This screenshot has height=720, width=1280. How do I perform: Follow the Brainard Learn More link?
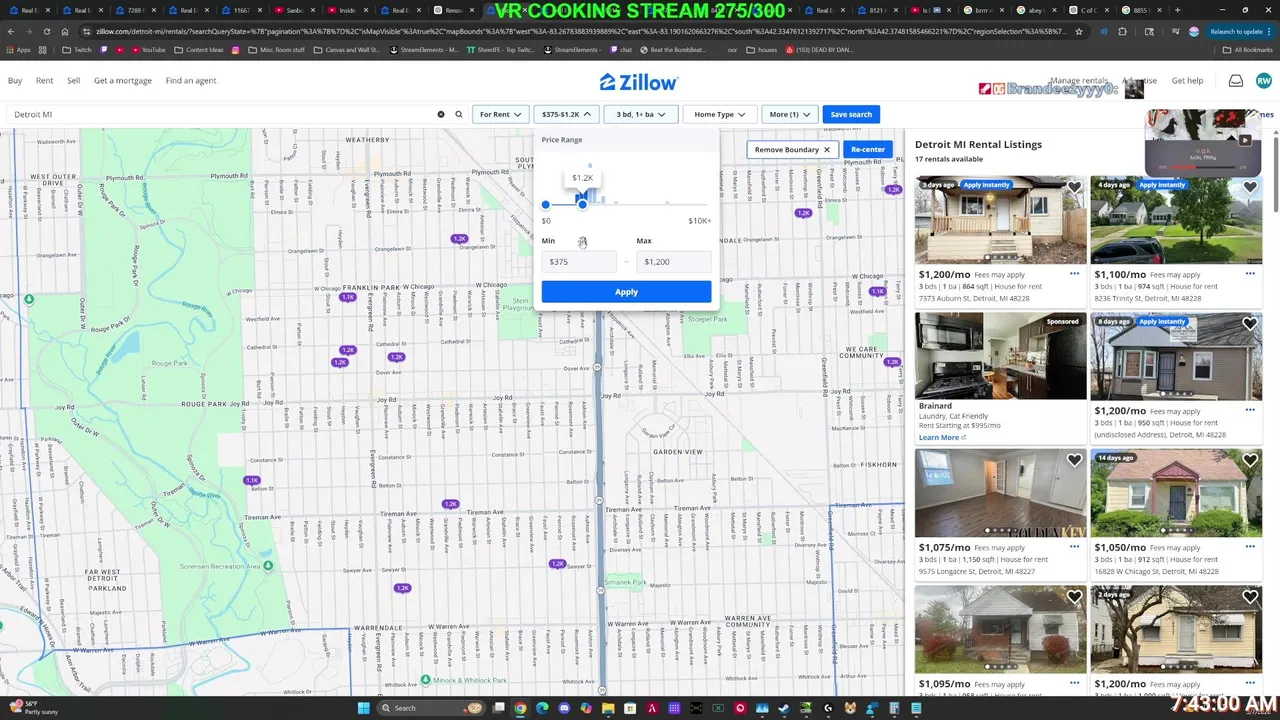942,437
